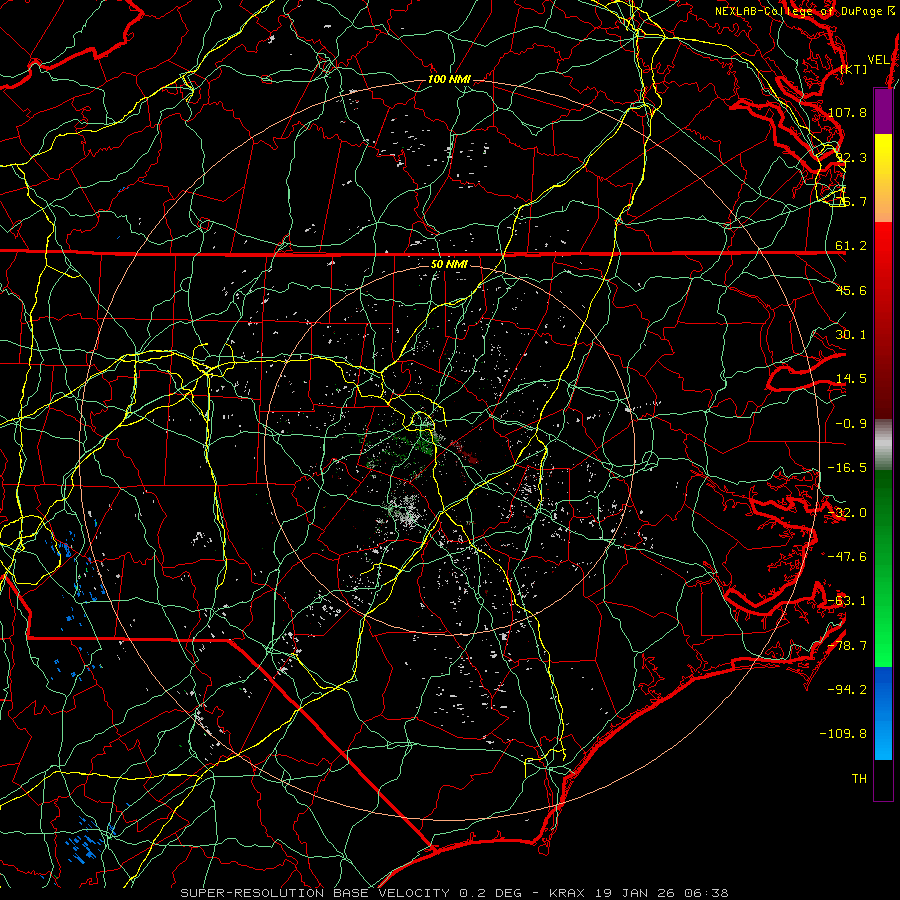Image resolution: width=900 pixels, height=900 pixels.
Task: Select the -94.2 velocity scale value
Action: 847,690
